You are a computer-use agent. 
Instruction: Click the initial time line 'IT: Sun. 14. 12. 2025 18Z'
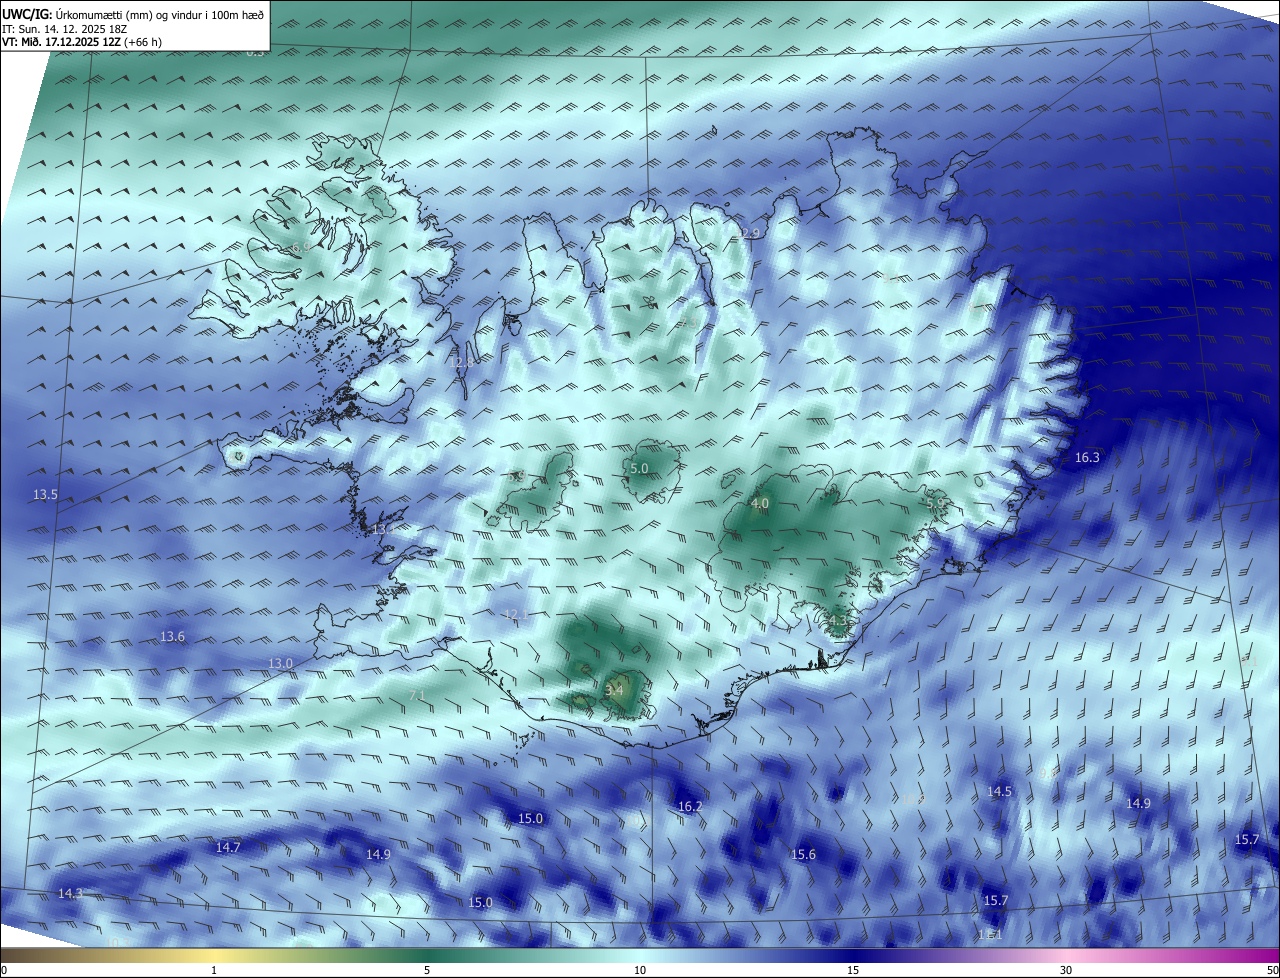coord(65,29)
